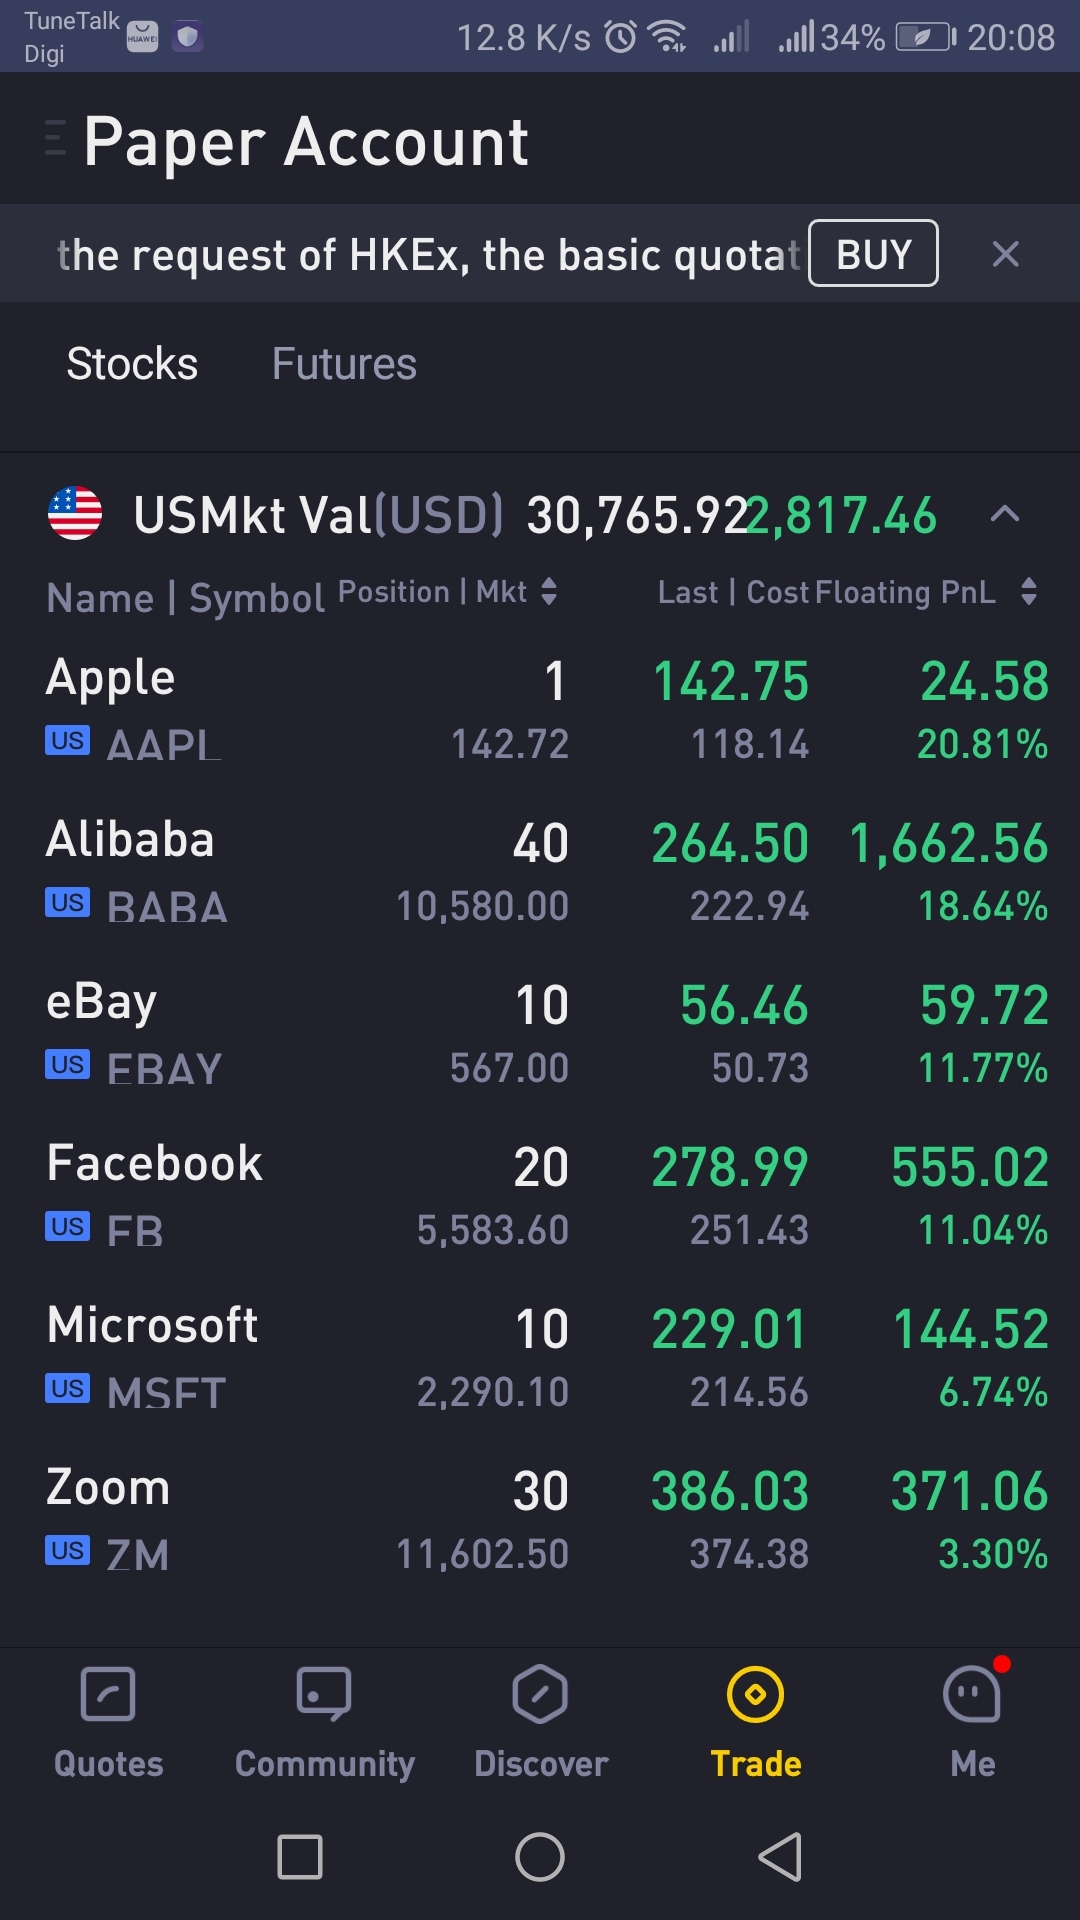Sort by Floating PnL arrows
This screenshot has width=1080, height=1920.
pyautogui.click(x=1029, y=591)
